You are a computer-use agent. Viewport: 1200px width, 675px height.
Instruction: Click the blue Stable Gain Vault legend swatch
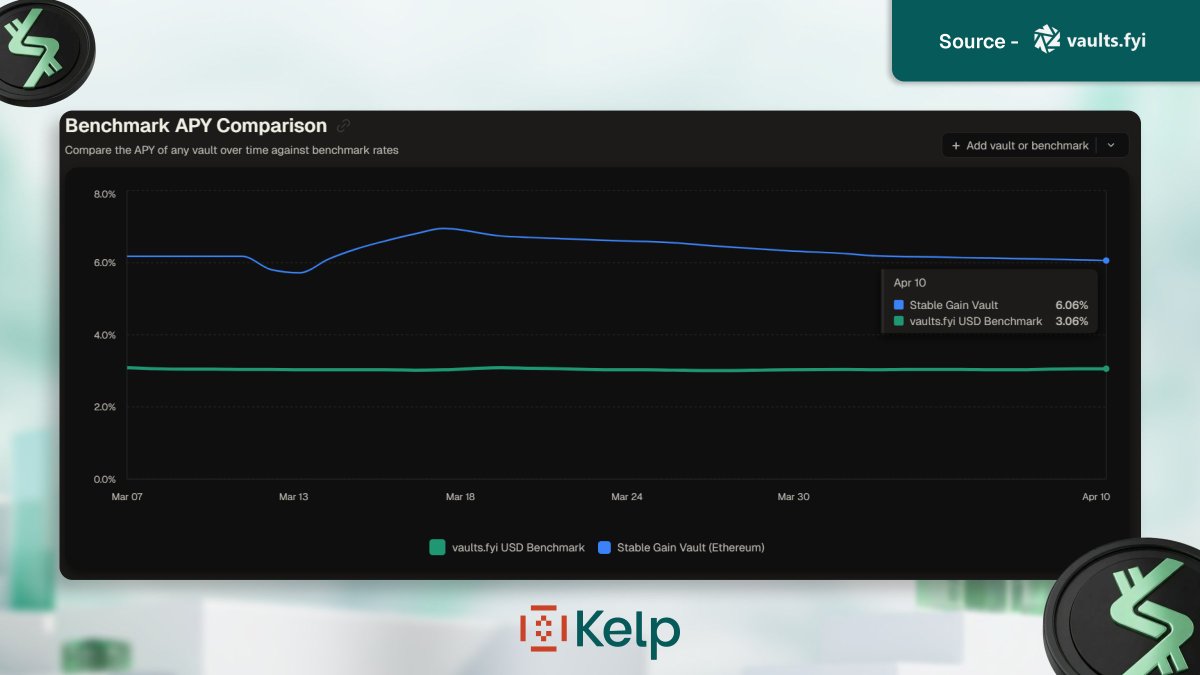[x=604, y=547]
